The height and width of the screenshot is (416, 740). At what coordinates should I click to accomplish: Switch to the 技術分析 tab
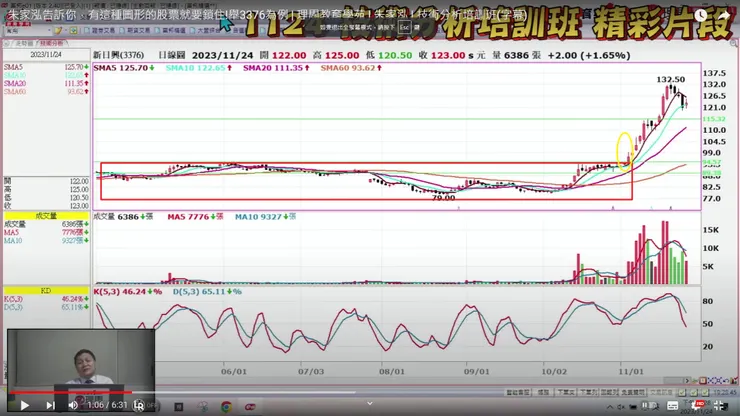[51, 43]
